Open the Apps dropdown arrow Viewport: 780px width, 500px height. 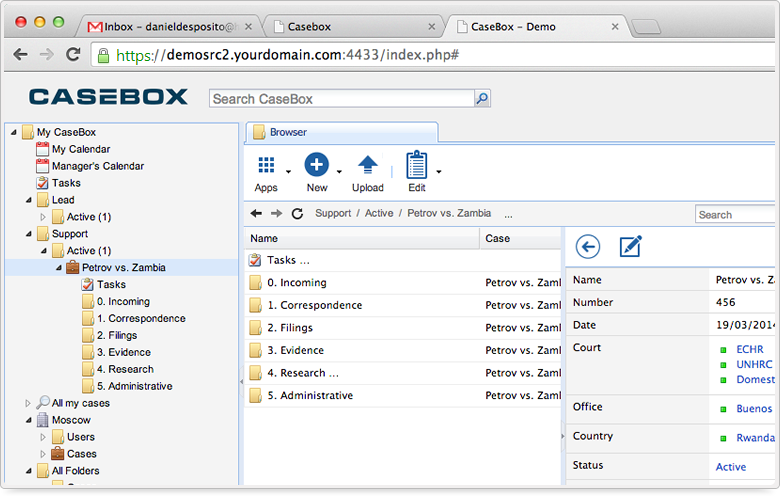[289, 172]
